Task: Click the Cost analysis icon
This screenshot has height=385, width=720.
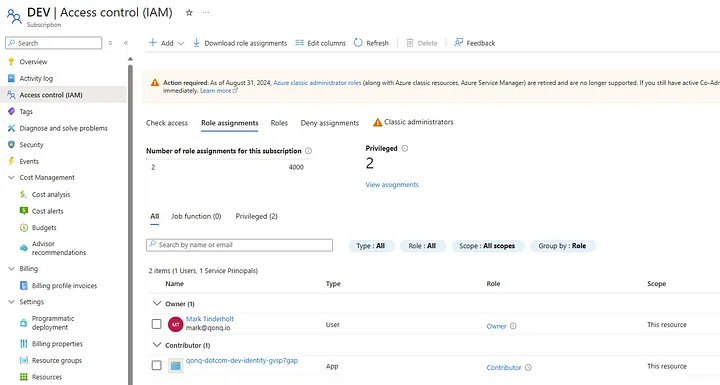Action: [23, 194]
